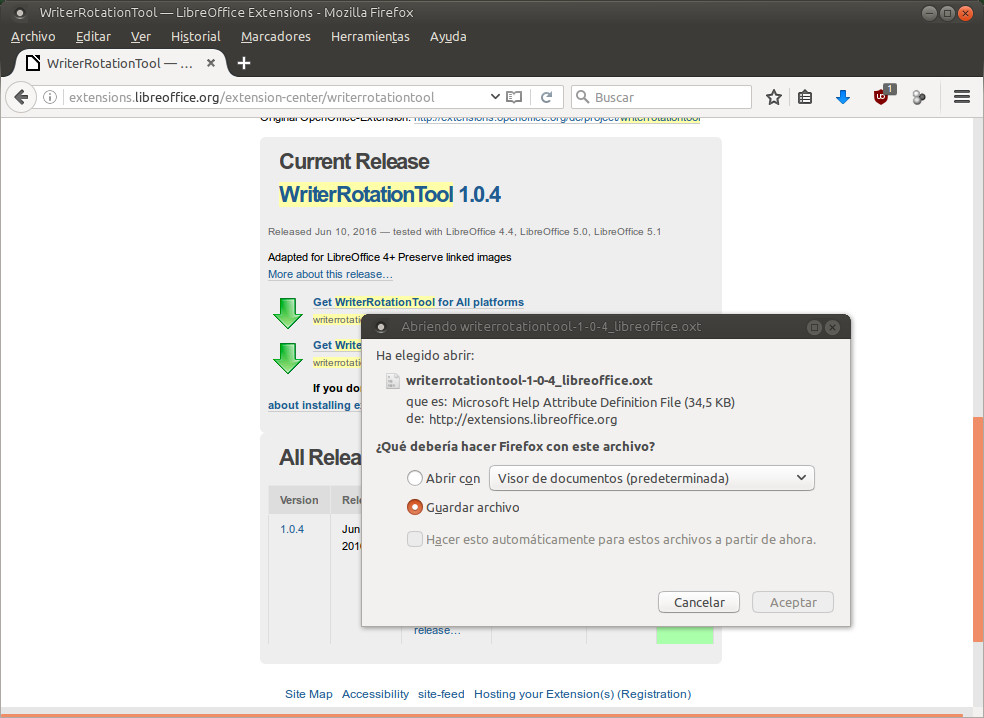
Task: Reload the page with the refresh icon
Action: tap(547, 97)
